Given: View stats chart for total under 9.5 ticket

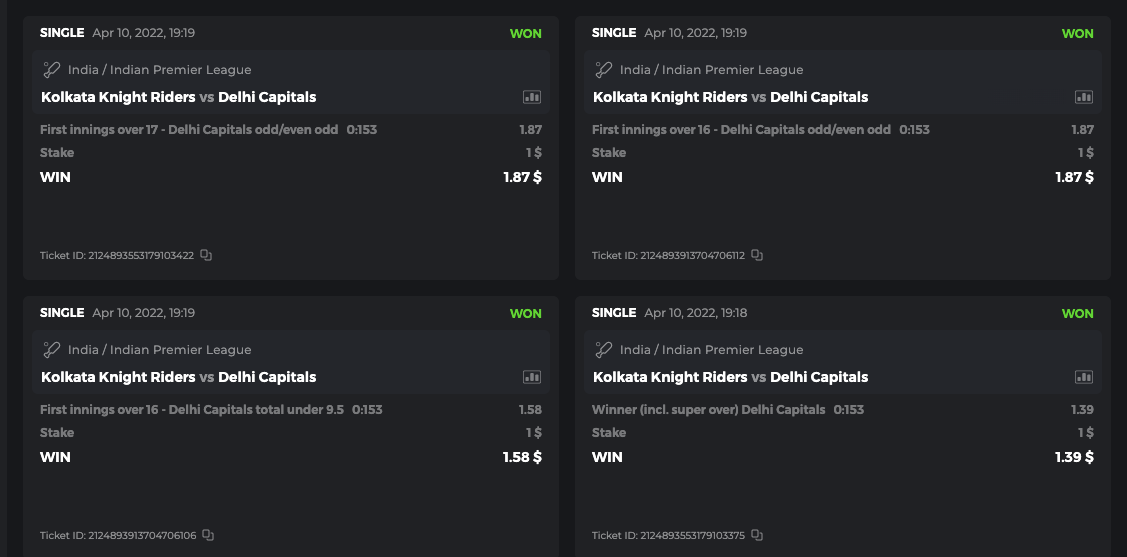Looking at the screenshot, I should coord(532,377).
